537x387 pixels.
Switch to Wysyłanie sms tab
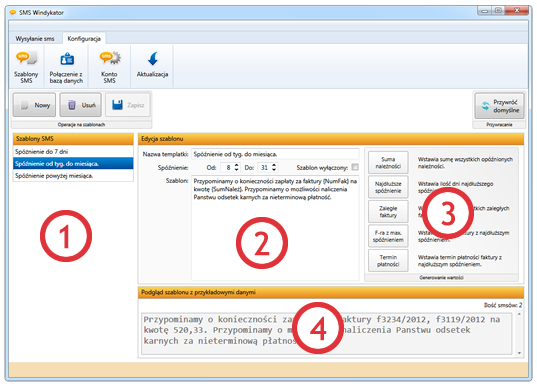click(35, 39)
